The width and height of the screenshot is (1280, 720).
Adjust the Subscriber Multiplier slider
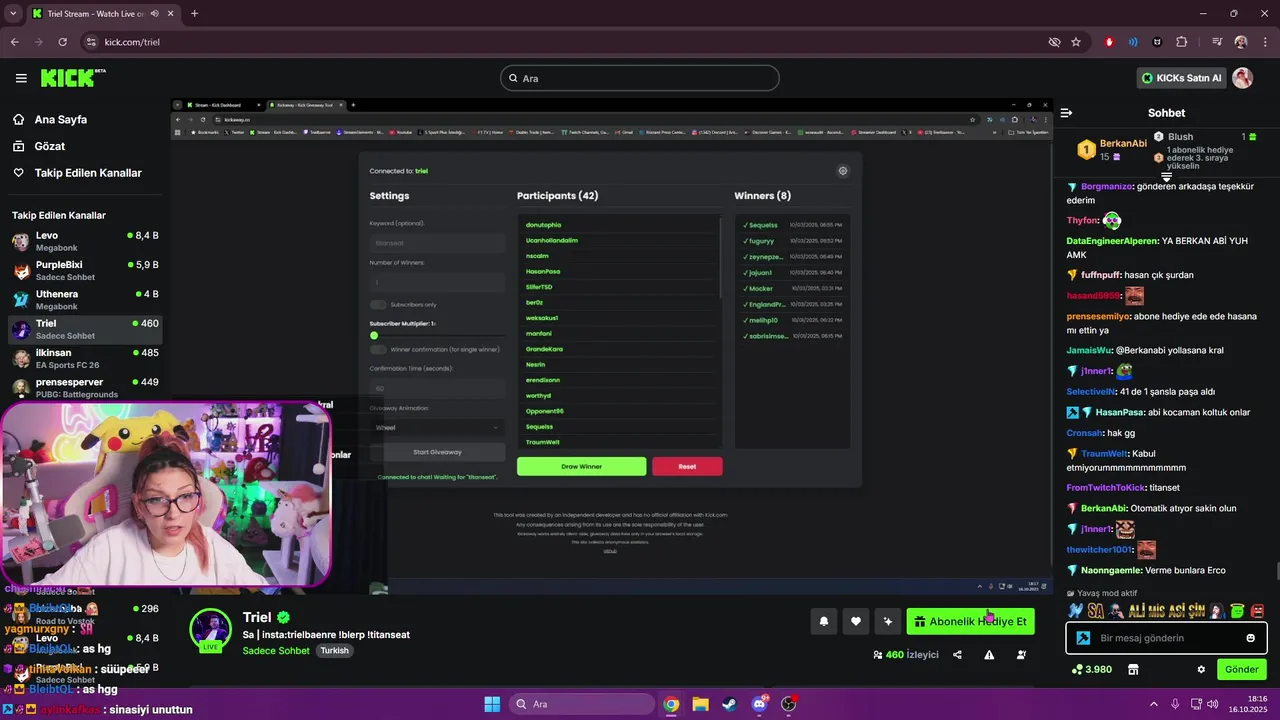click(x=437, y=335)
